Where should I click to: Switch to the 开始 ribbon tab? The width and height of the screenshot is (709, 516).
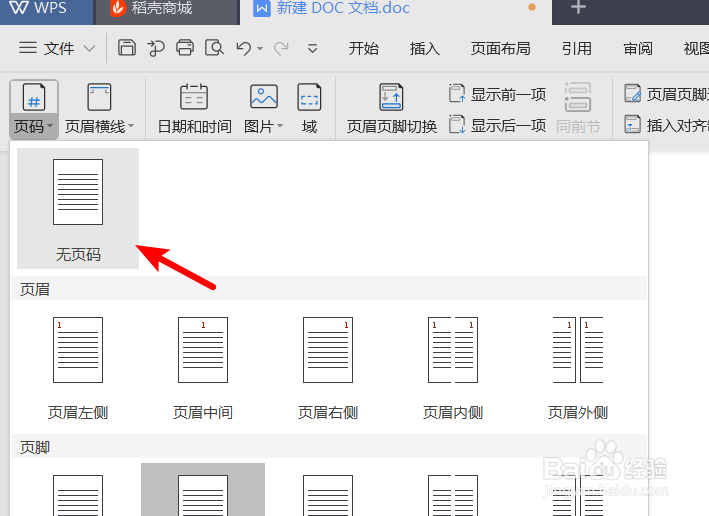(364, 48)
